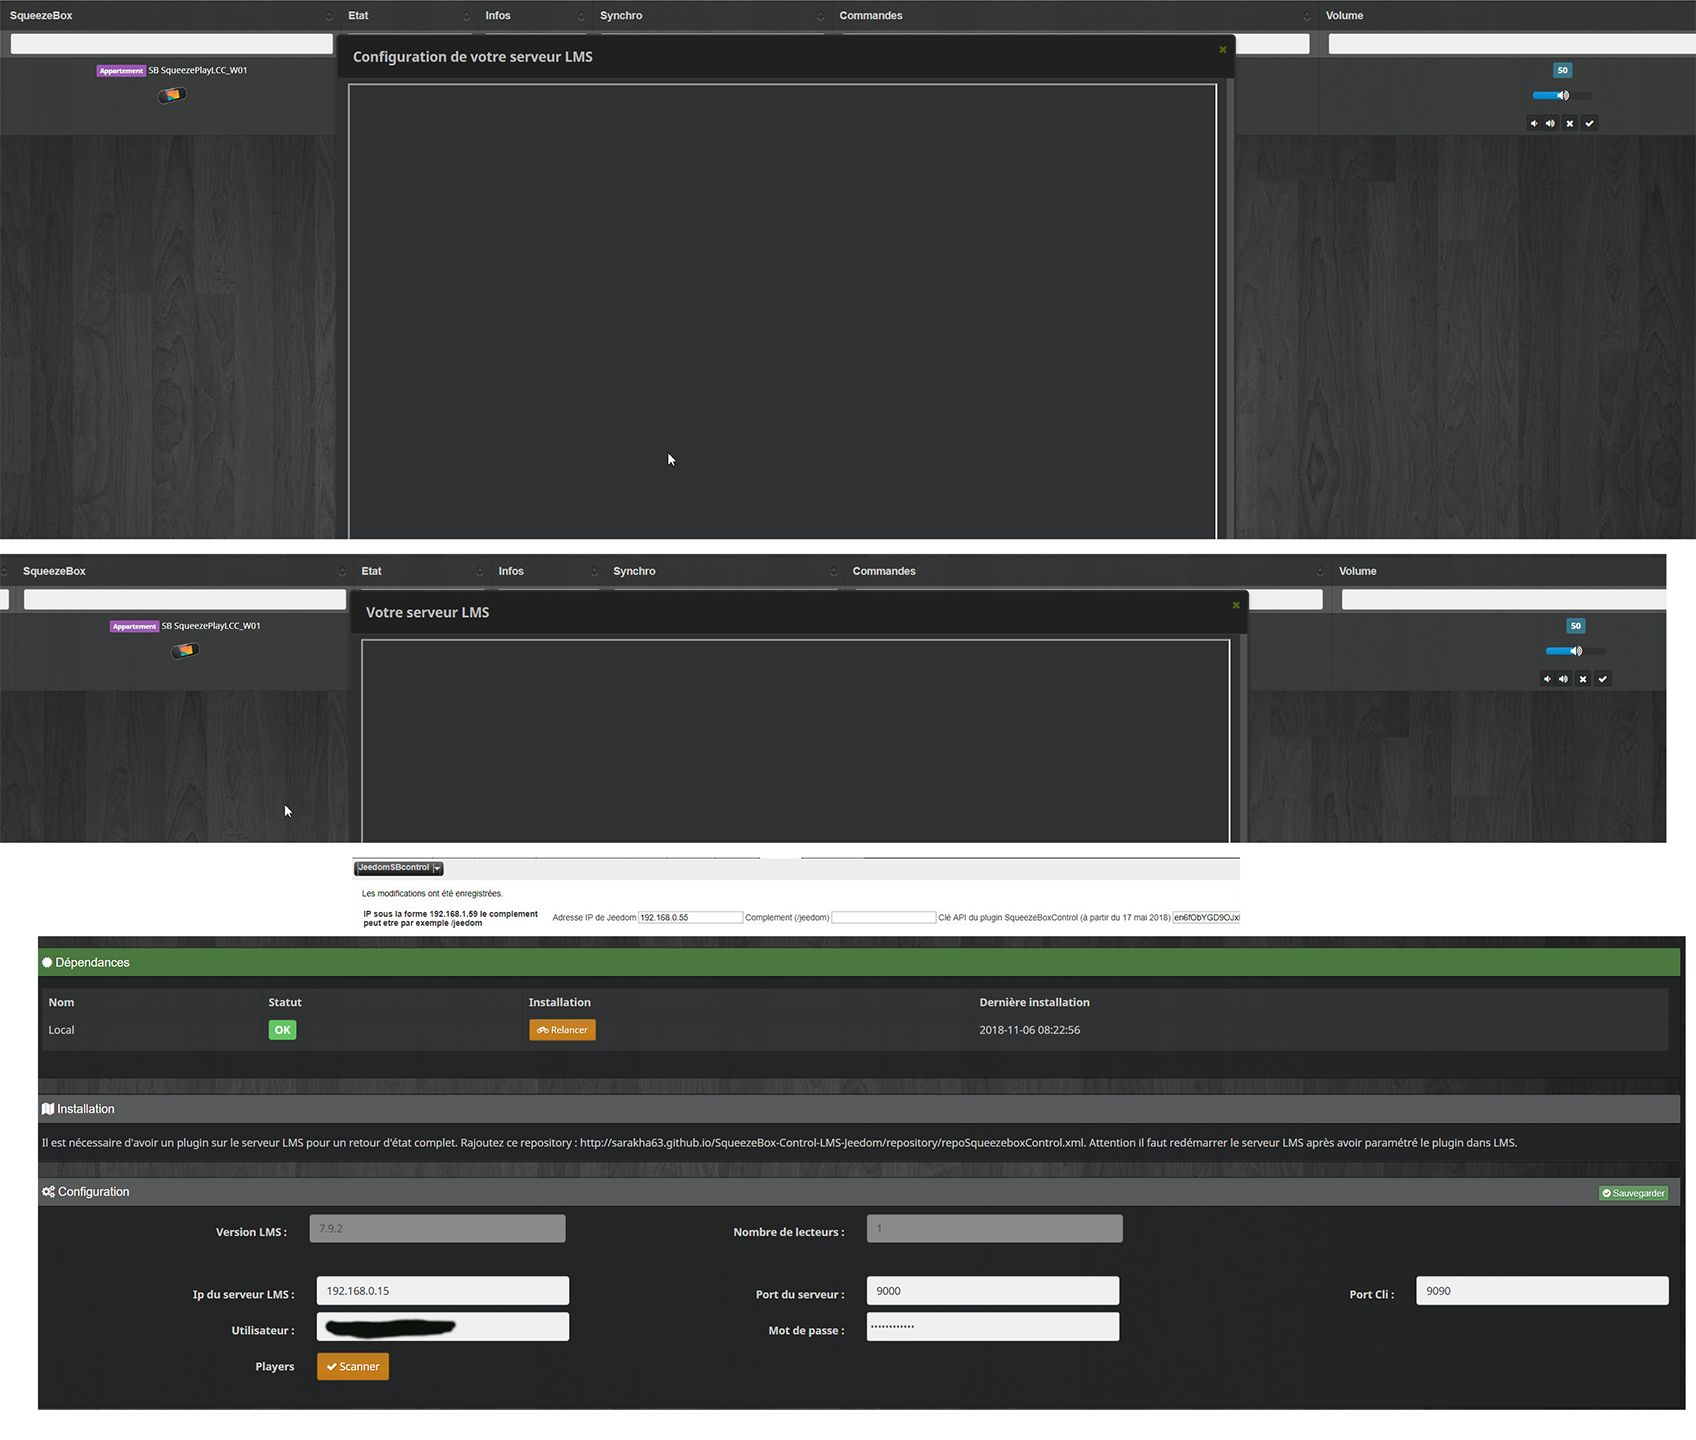The height and width of the screenshot is (1440, 1696).
Task: Click the Mot de passe field
Action: [992, 1327]
